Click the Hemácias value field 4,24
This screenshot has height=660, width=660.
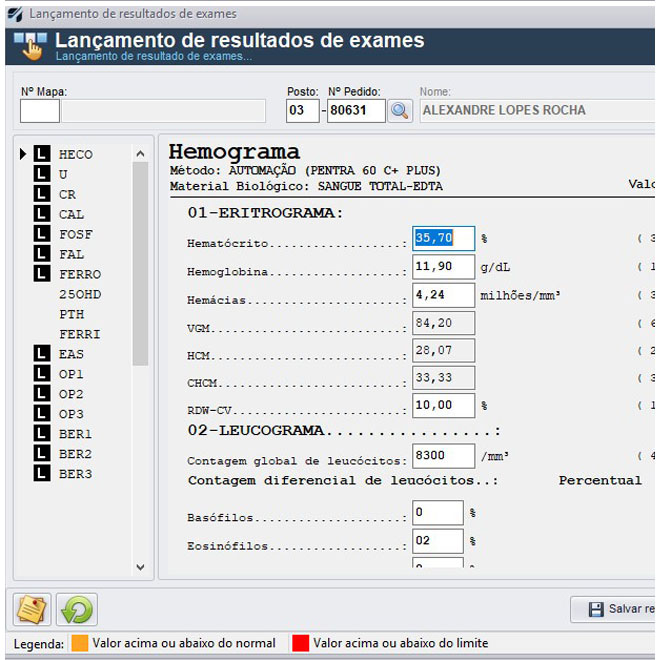click(444, 295)
